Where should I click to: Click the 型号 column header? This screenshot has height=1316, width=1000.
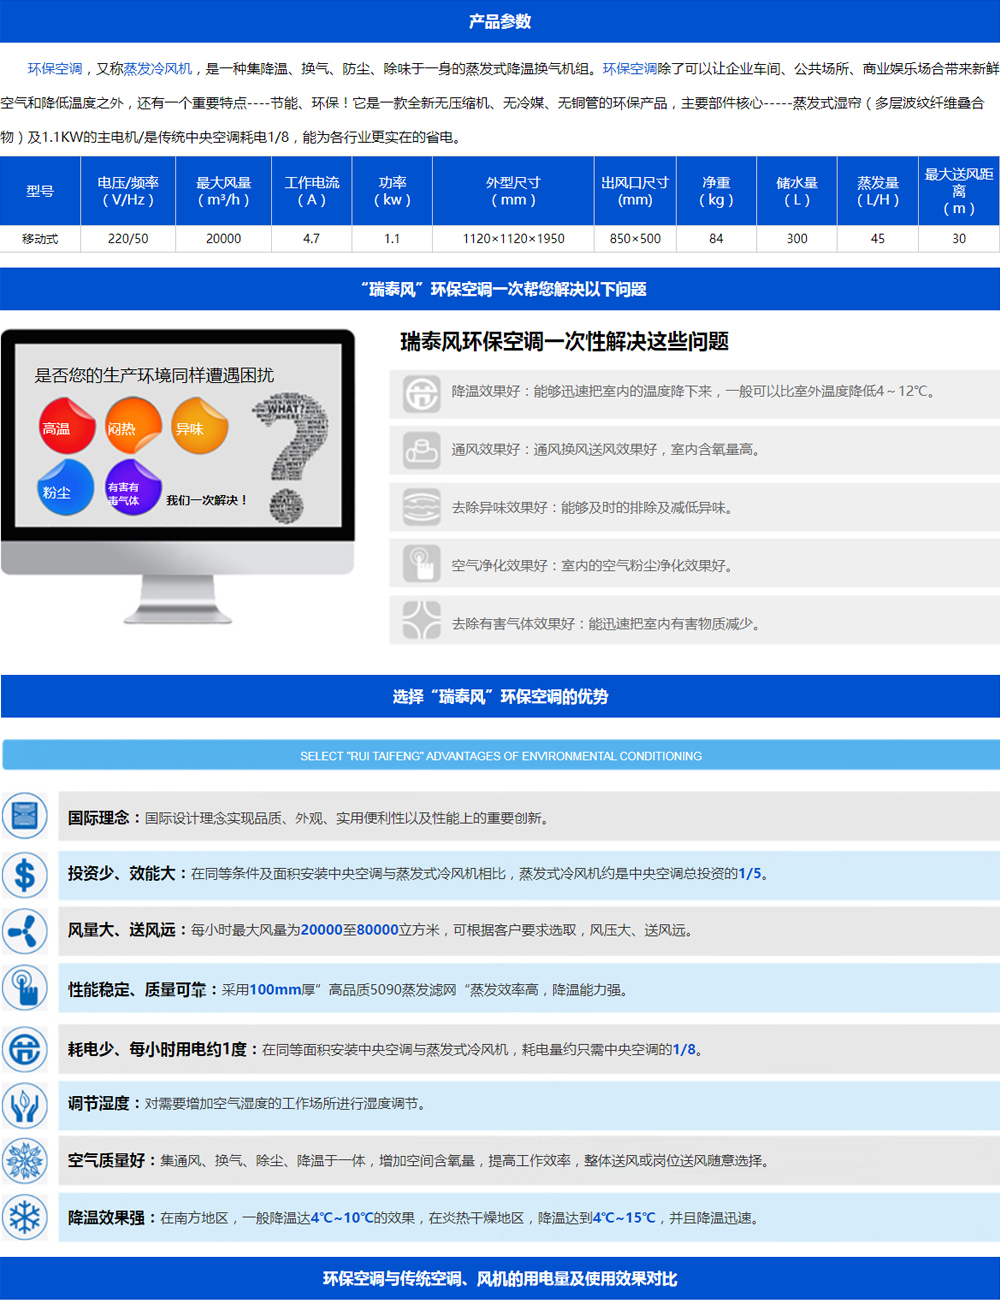point(40,191)
